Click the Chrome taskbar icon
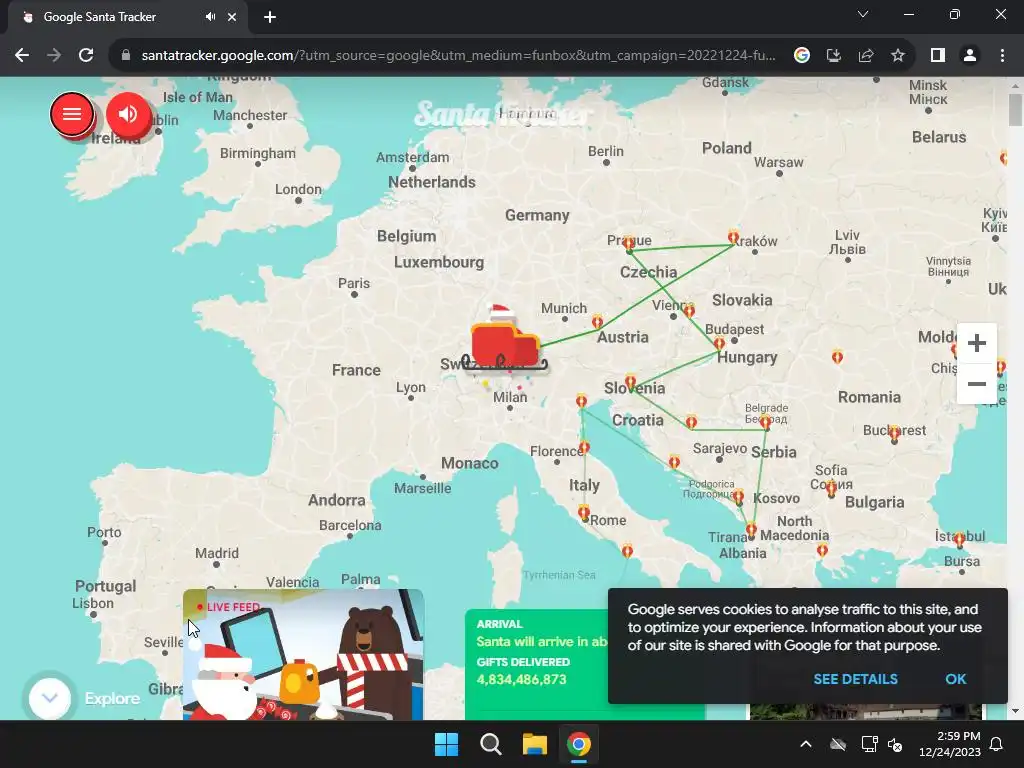 click(x=579, y=744)
